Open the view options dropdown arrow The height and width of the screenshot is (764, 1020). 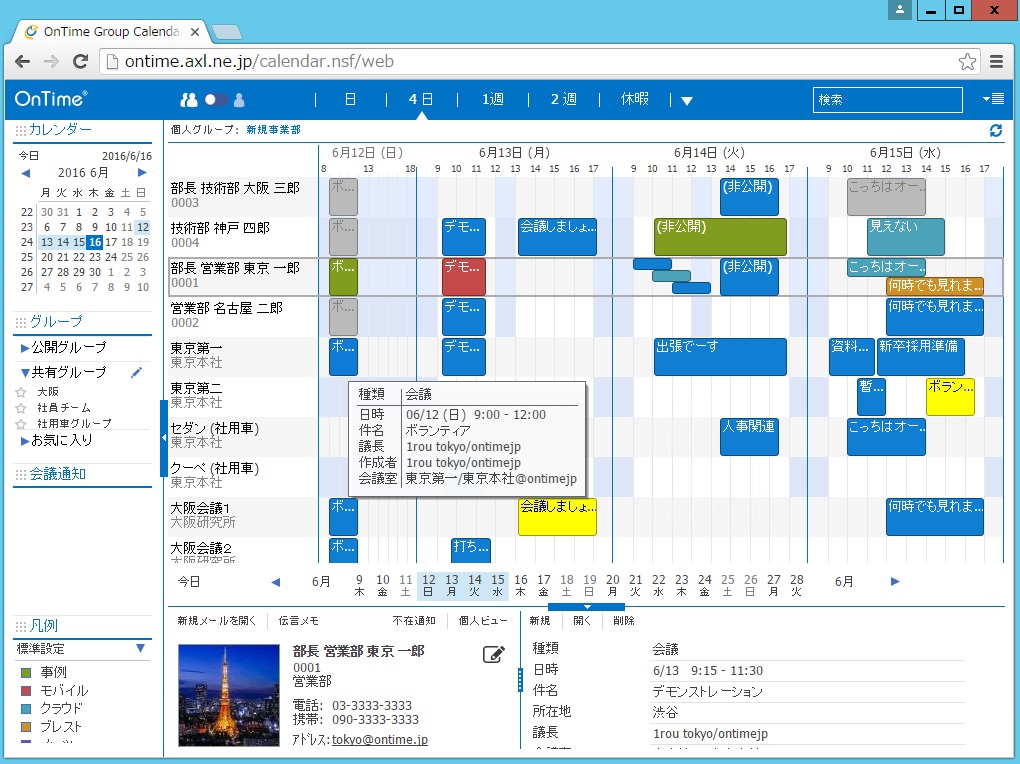click(x=686, y=101)
